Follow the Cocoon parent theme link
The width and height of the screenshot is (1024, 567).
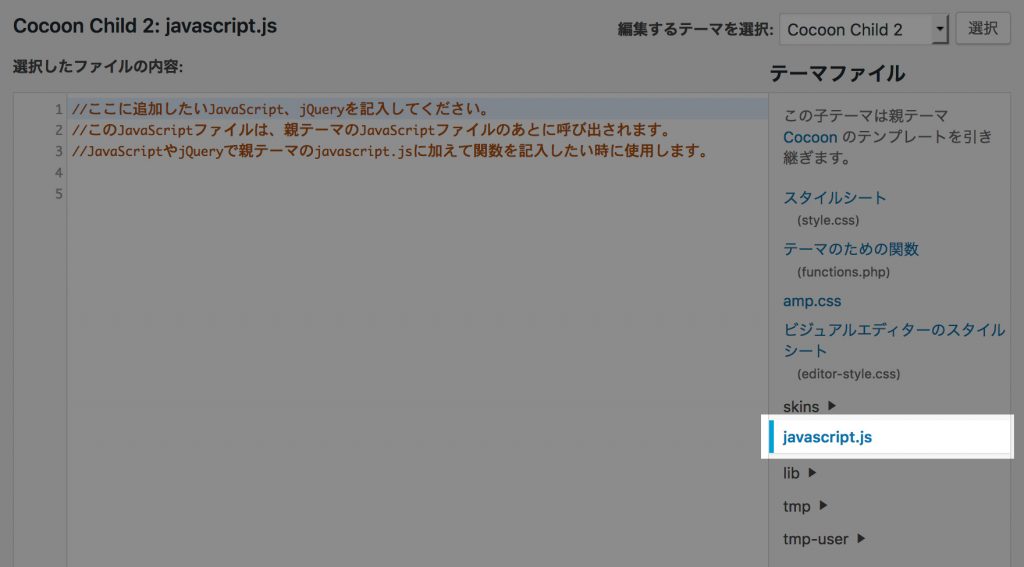click(x=810, y=136)
